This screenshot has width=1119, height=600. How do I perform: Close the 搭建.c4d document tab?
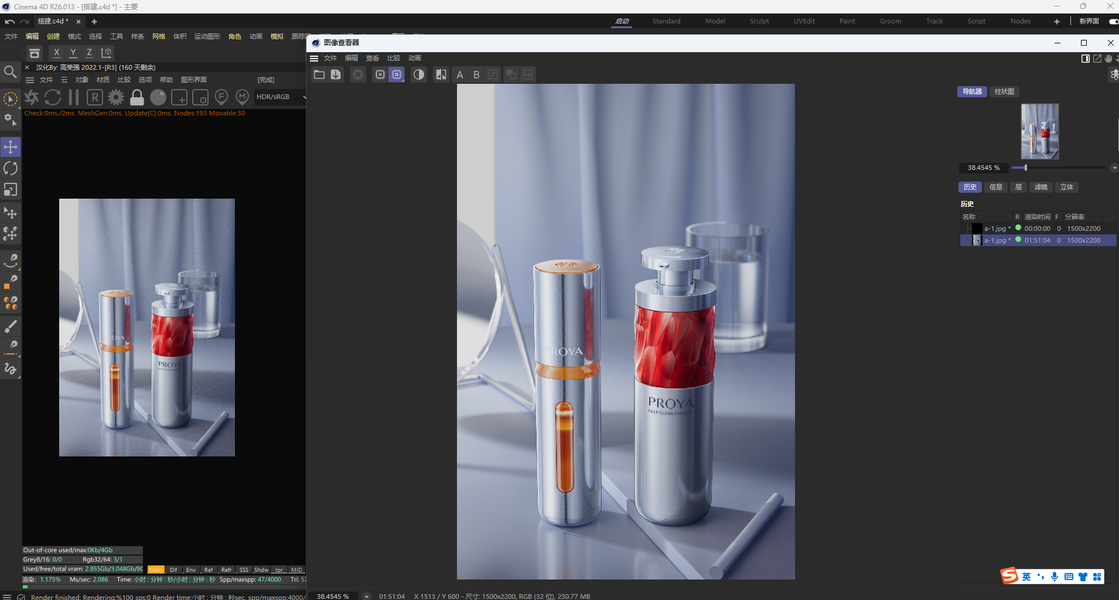coord(79,21)
